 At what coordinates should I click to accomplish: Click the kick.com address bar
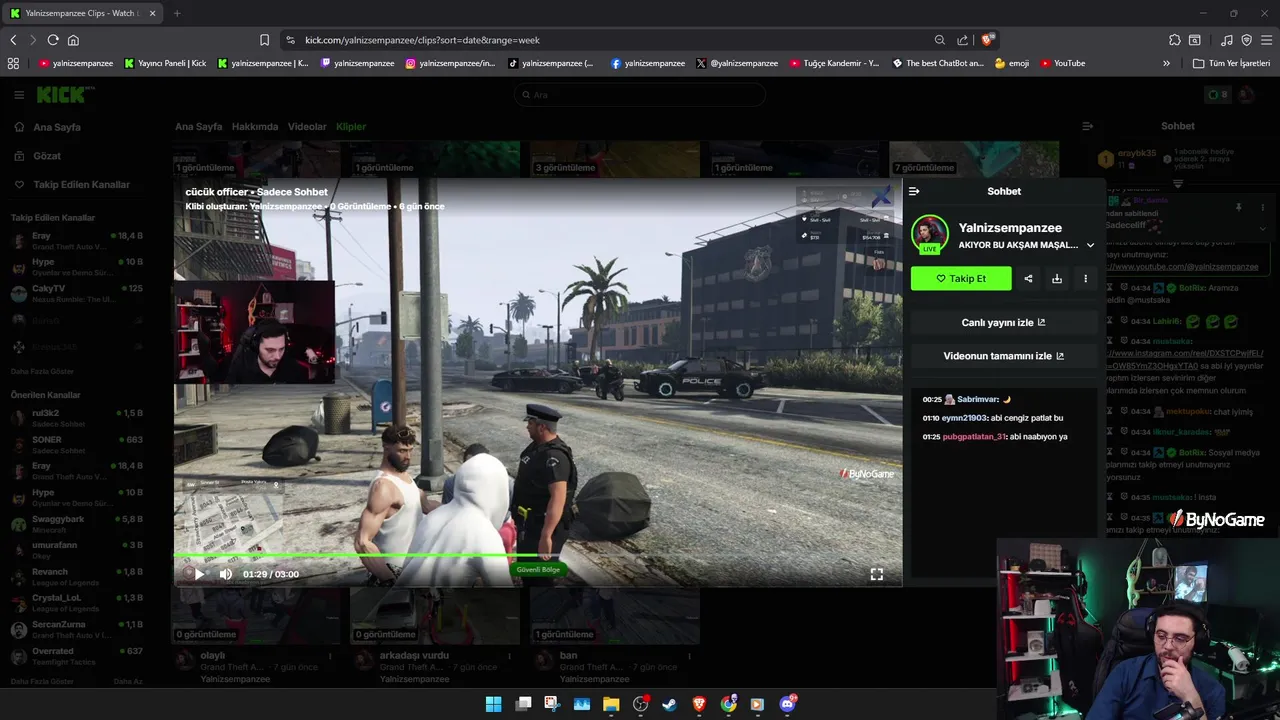(600, 40)
